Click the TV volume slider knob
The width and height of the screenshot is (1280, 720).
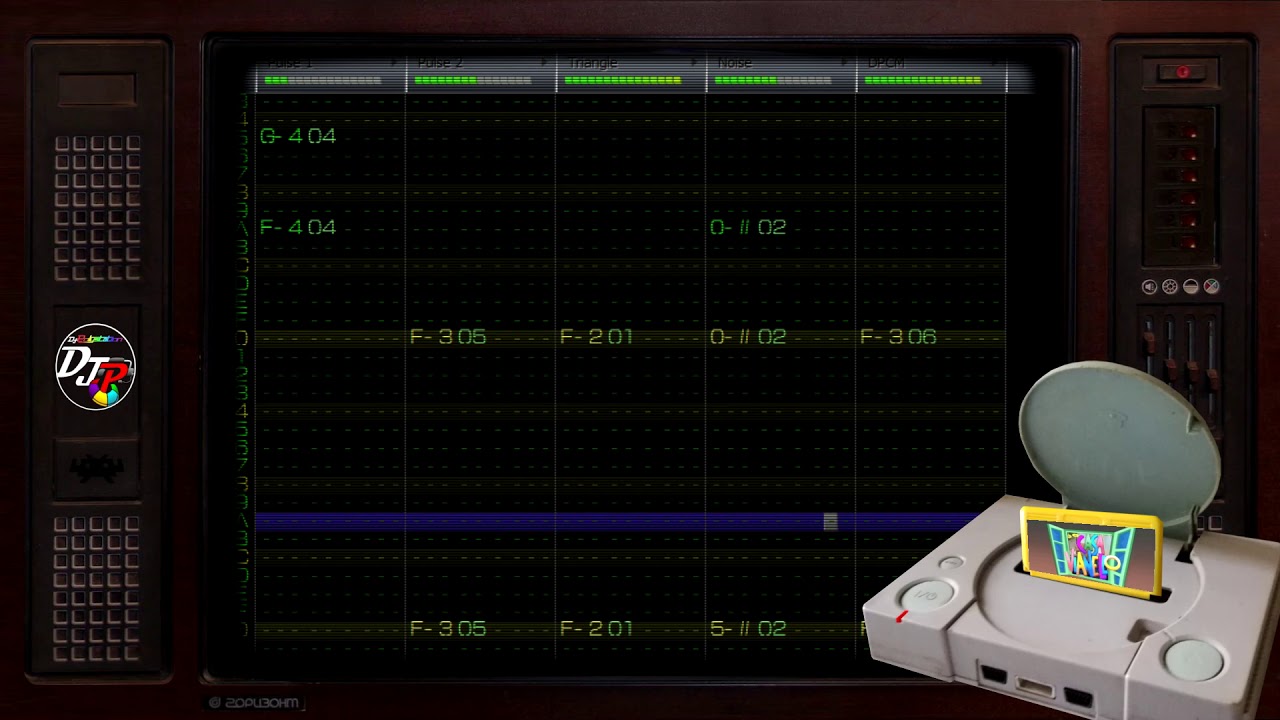pyautogui.click(x=1149, y=342)
